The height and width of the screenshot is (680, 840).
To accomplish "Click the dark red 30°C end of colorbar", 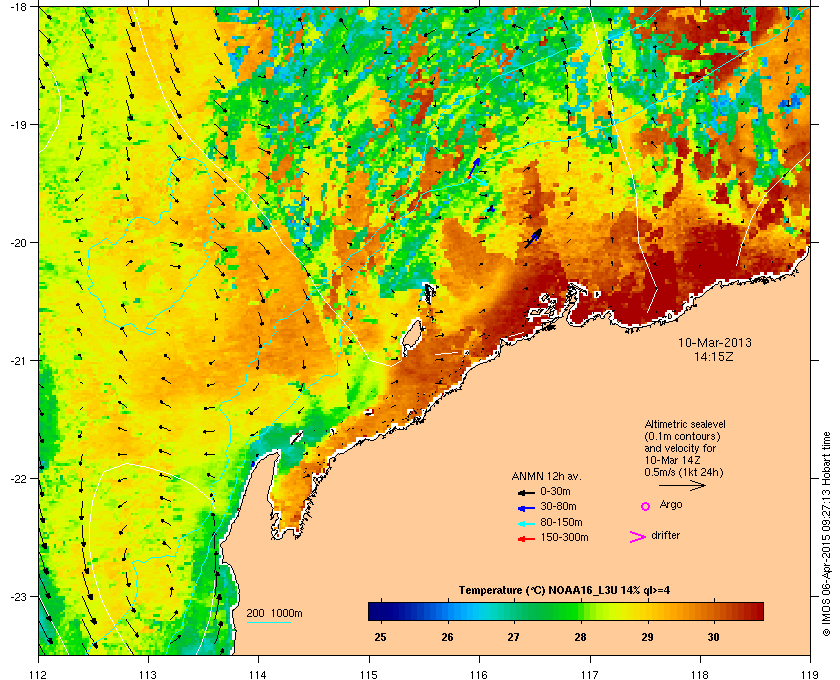I will tap(753, 611).
